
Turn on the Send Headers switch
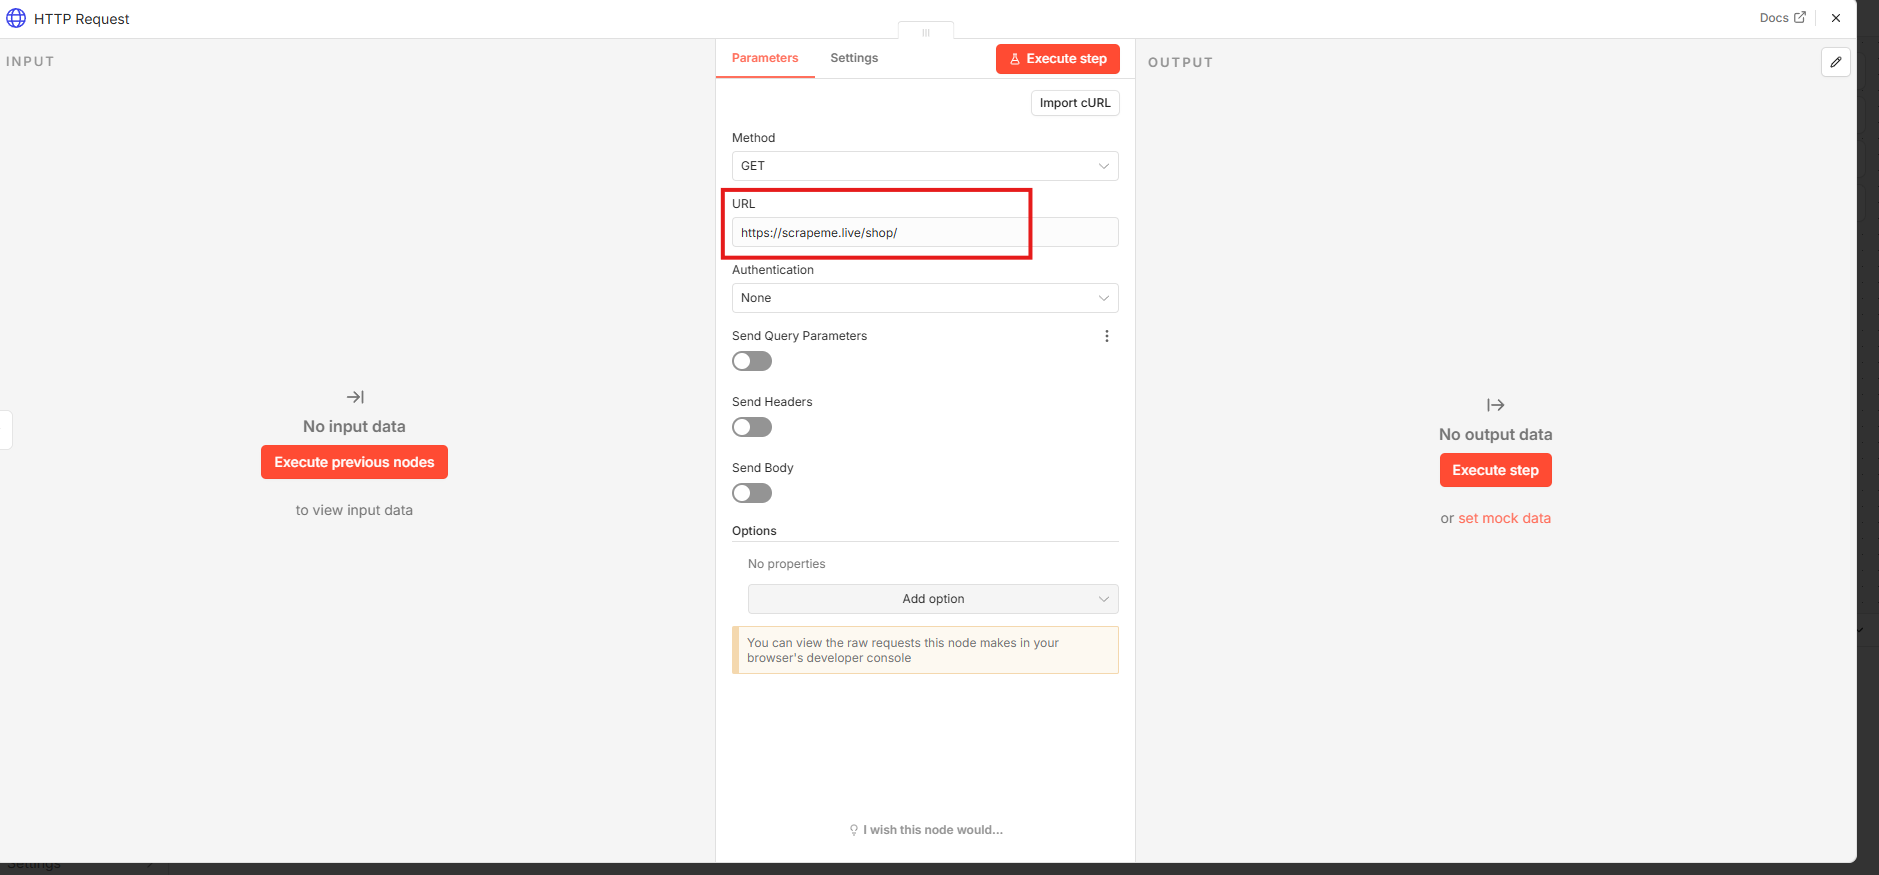(752, 427)
